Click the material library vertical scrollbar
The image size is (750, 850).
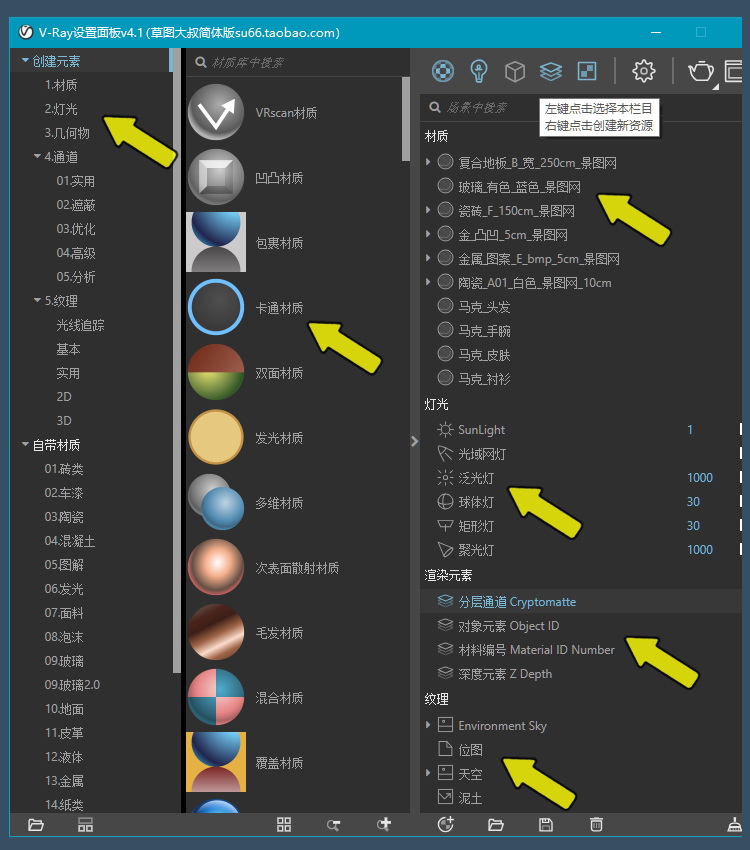click(405, 119)
